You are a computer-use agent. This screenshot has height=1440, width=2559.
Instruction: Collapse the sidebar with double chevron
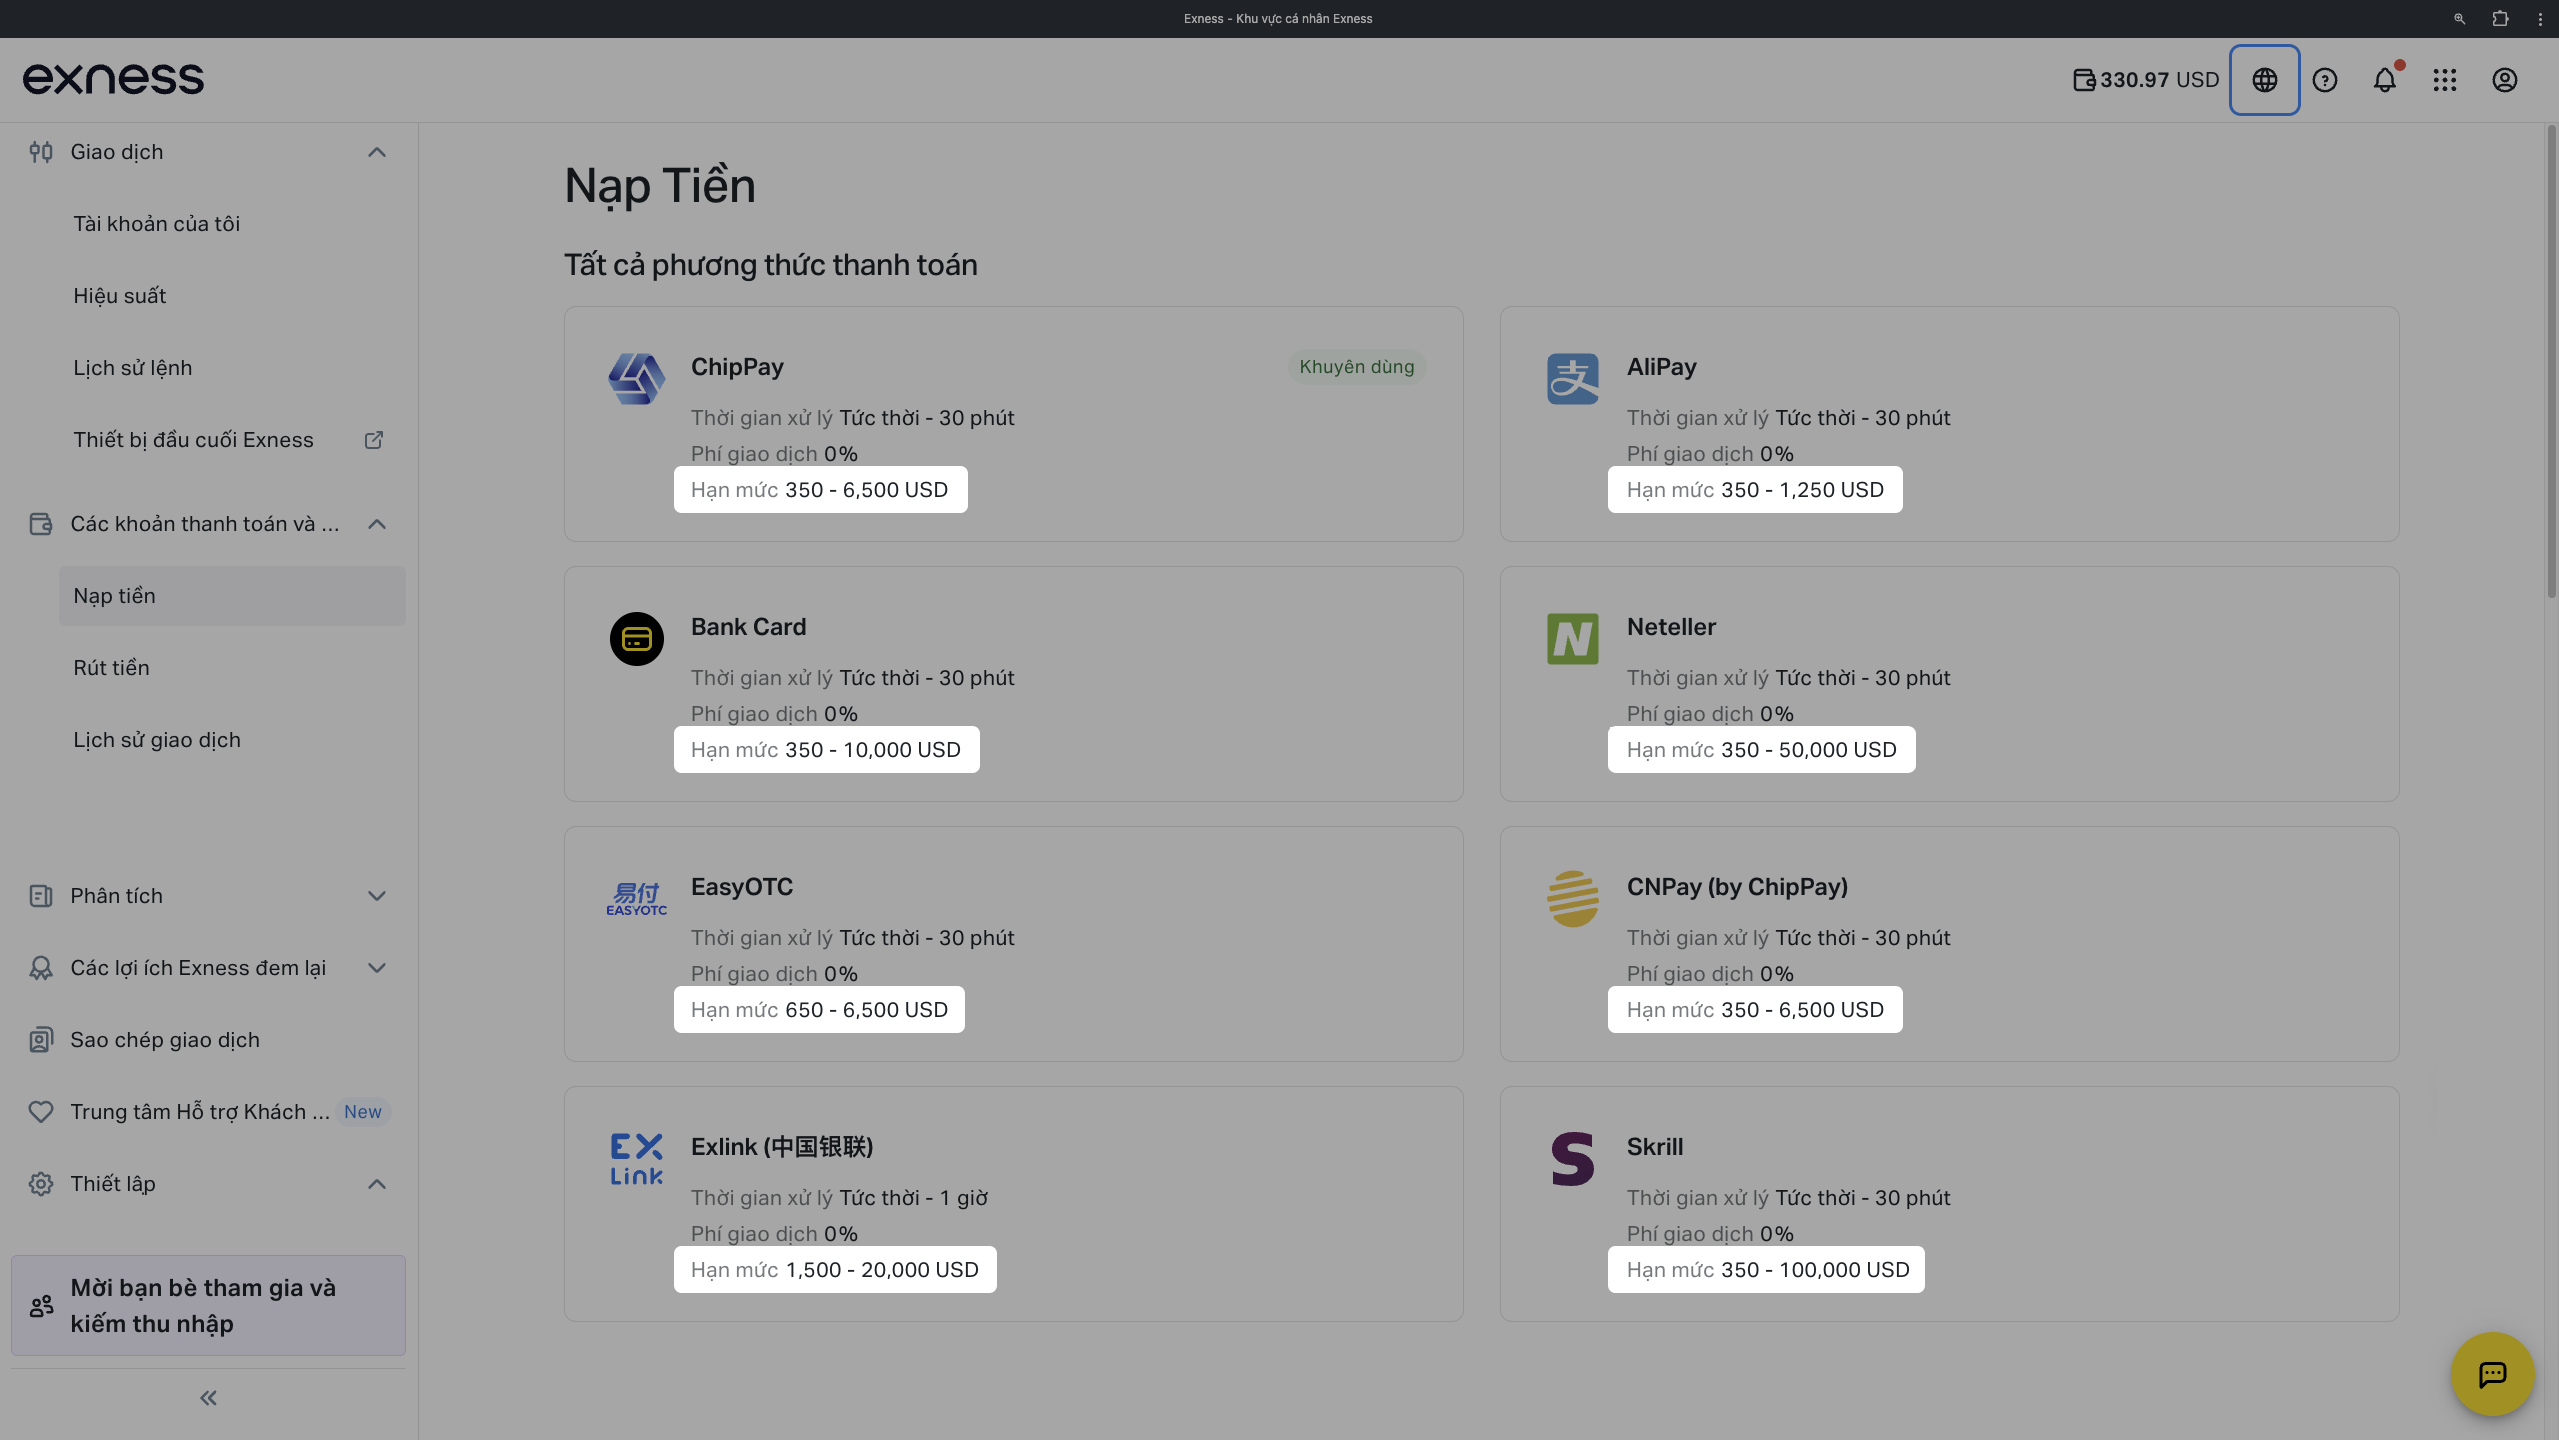pyautogui.click(x=208, y=1398)
